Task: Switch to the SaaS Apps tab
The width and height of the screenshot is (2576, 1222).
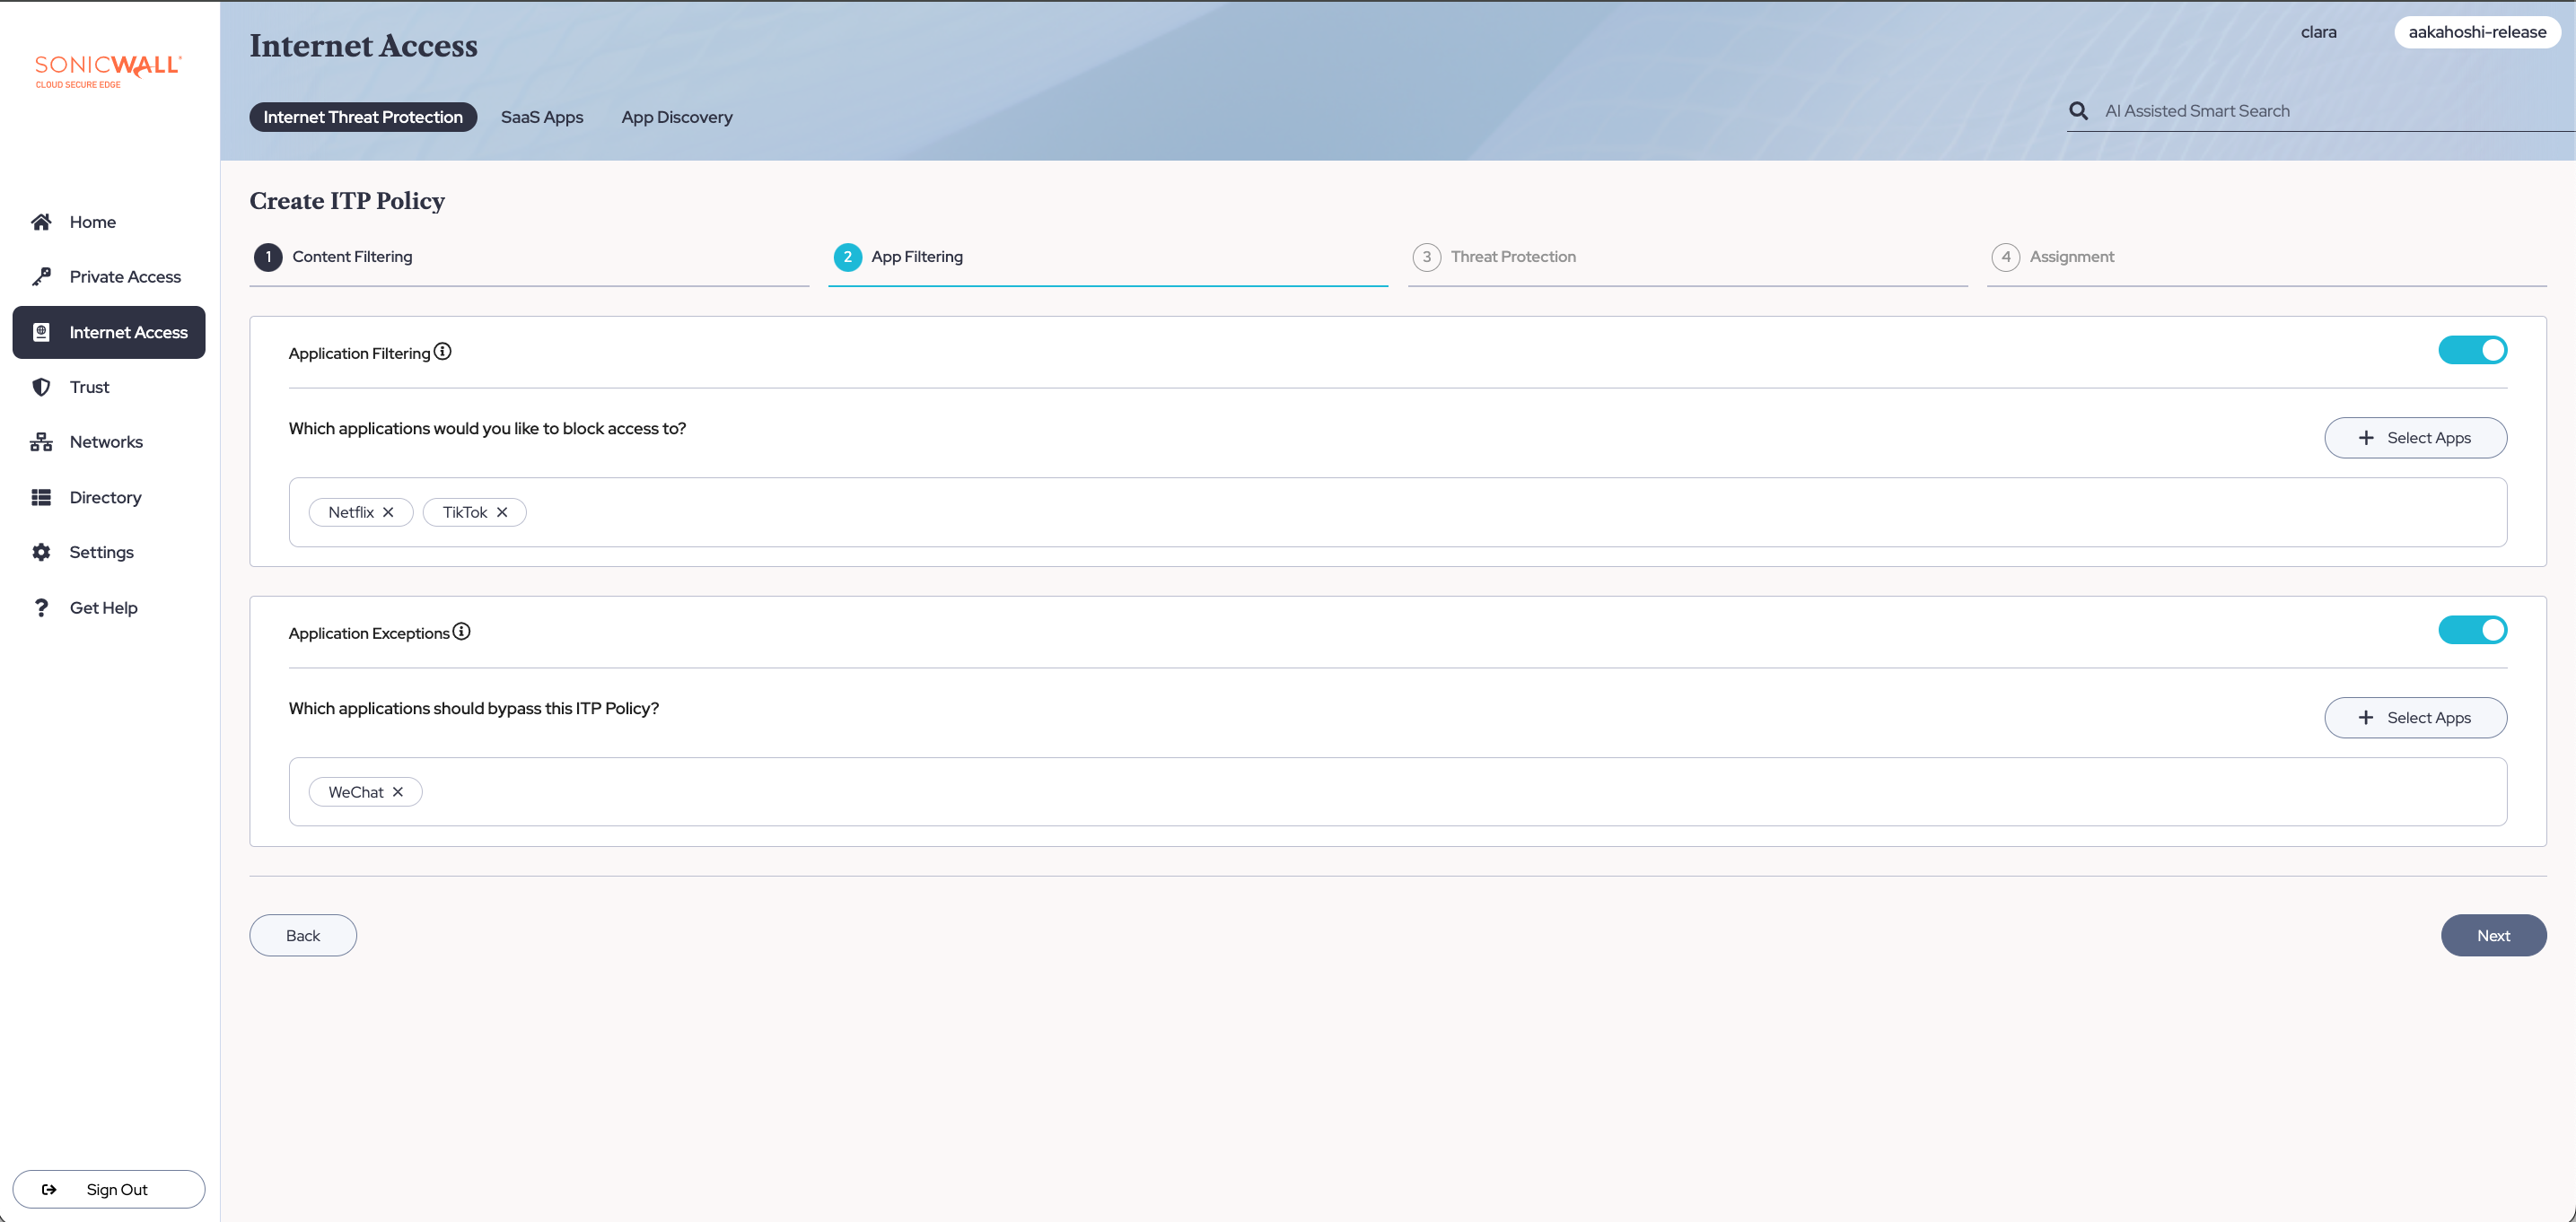Action: [542, 117]
